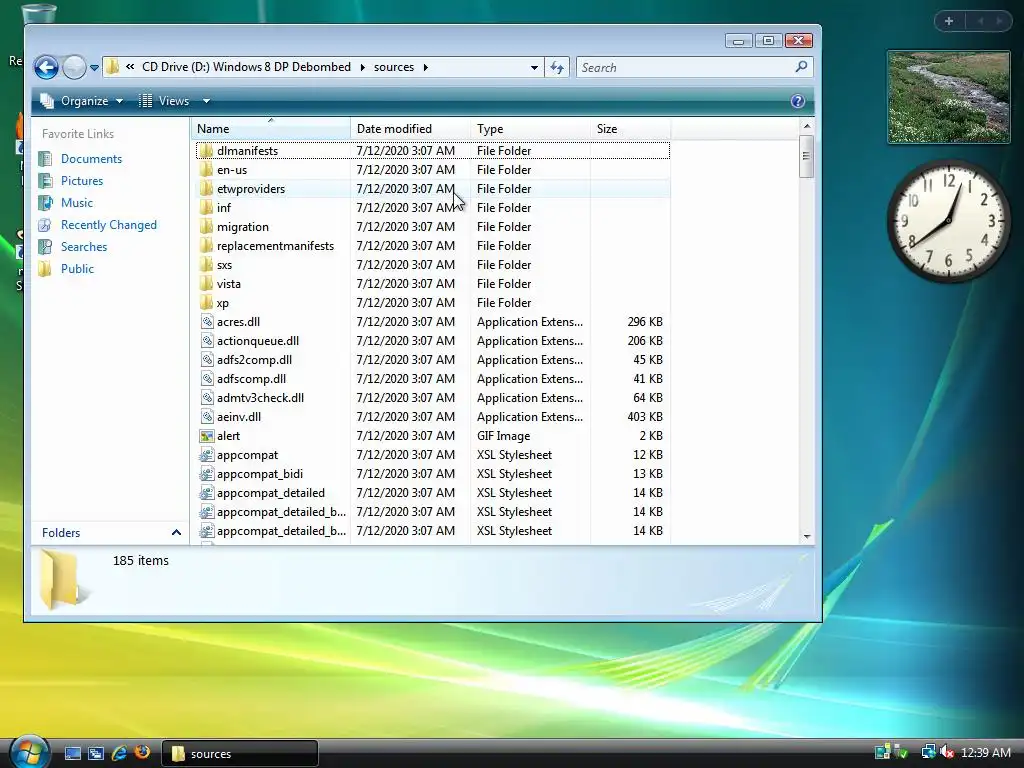The width and height of the screenshot is (1024, 768).
Task: Click the Back navigation arrow button
Action: (46, 67)
